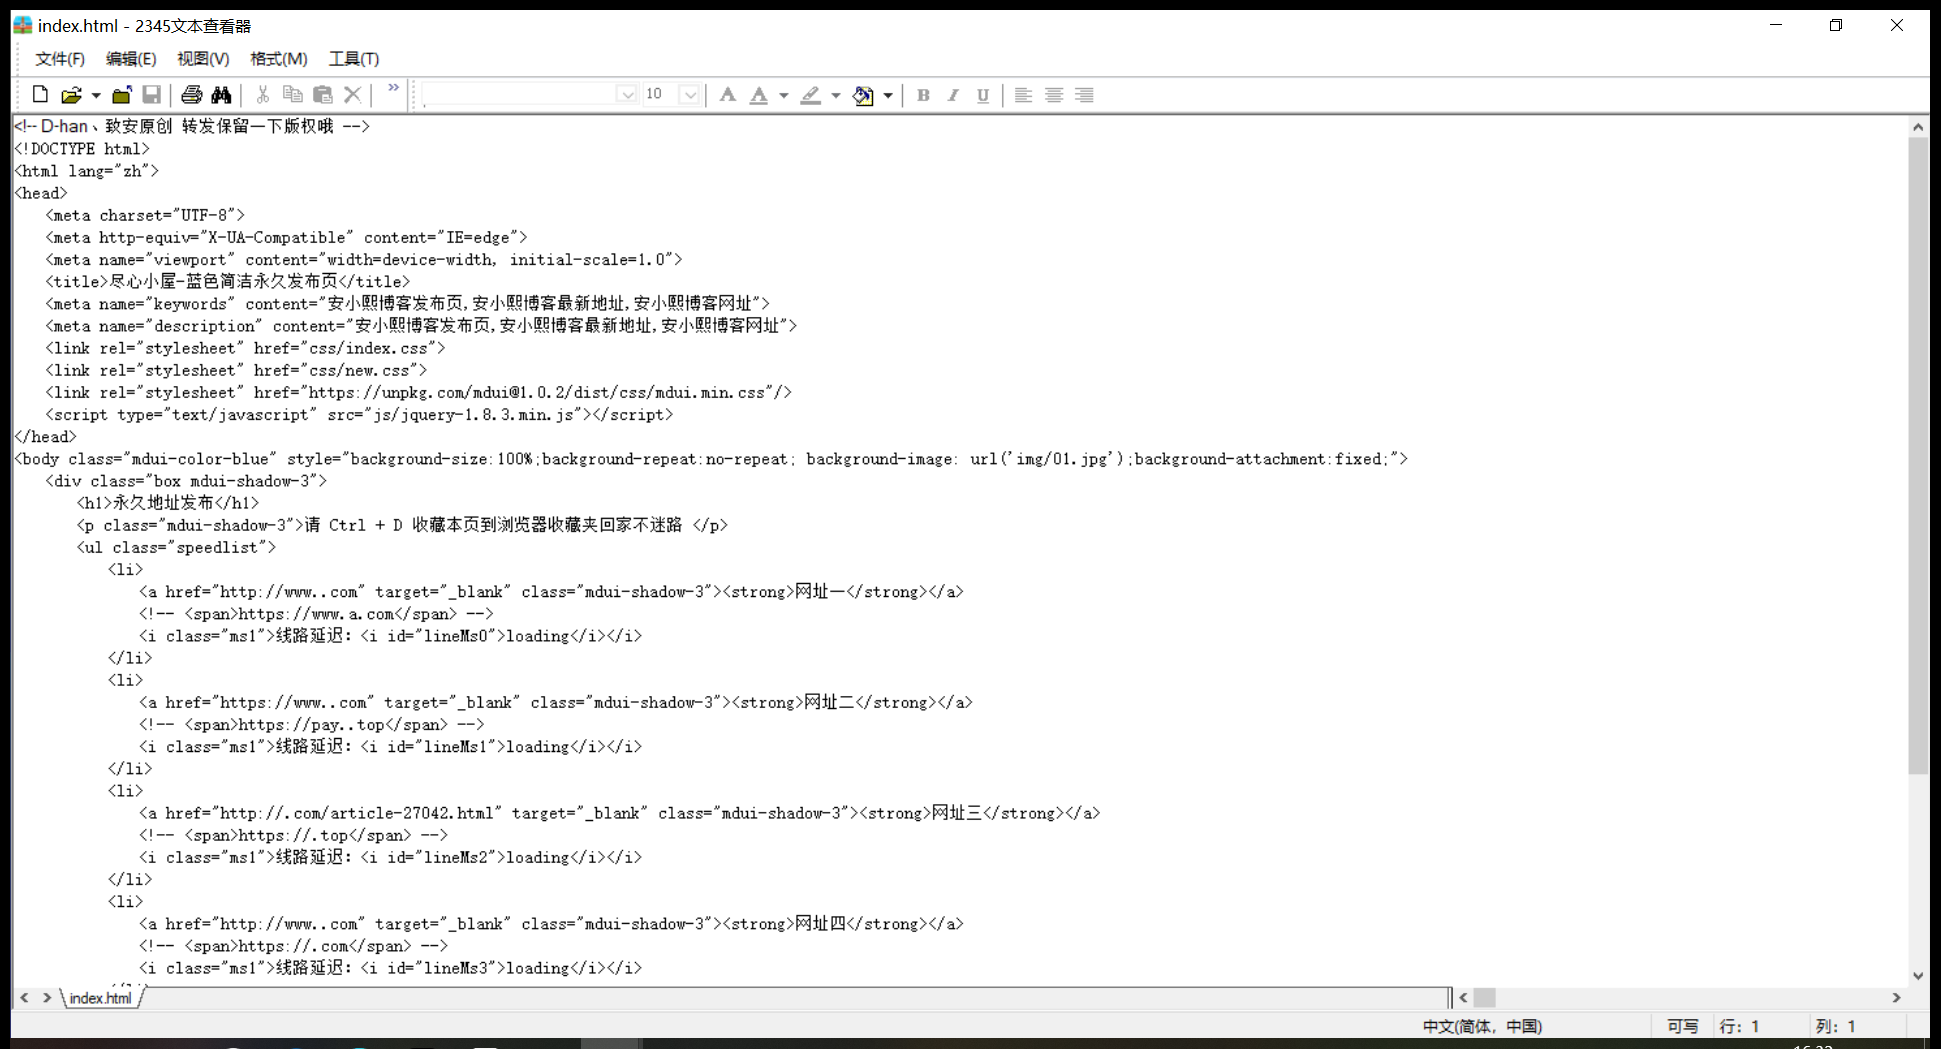Click the 行: 1 status entry
This screenshot has height=1049, width=1941.
click(x=1739, y=1027)
